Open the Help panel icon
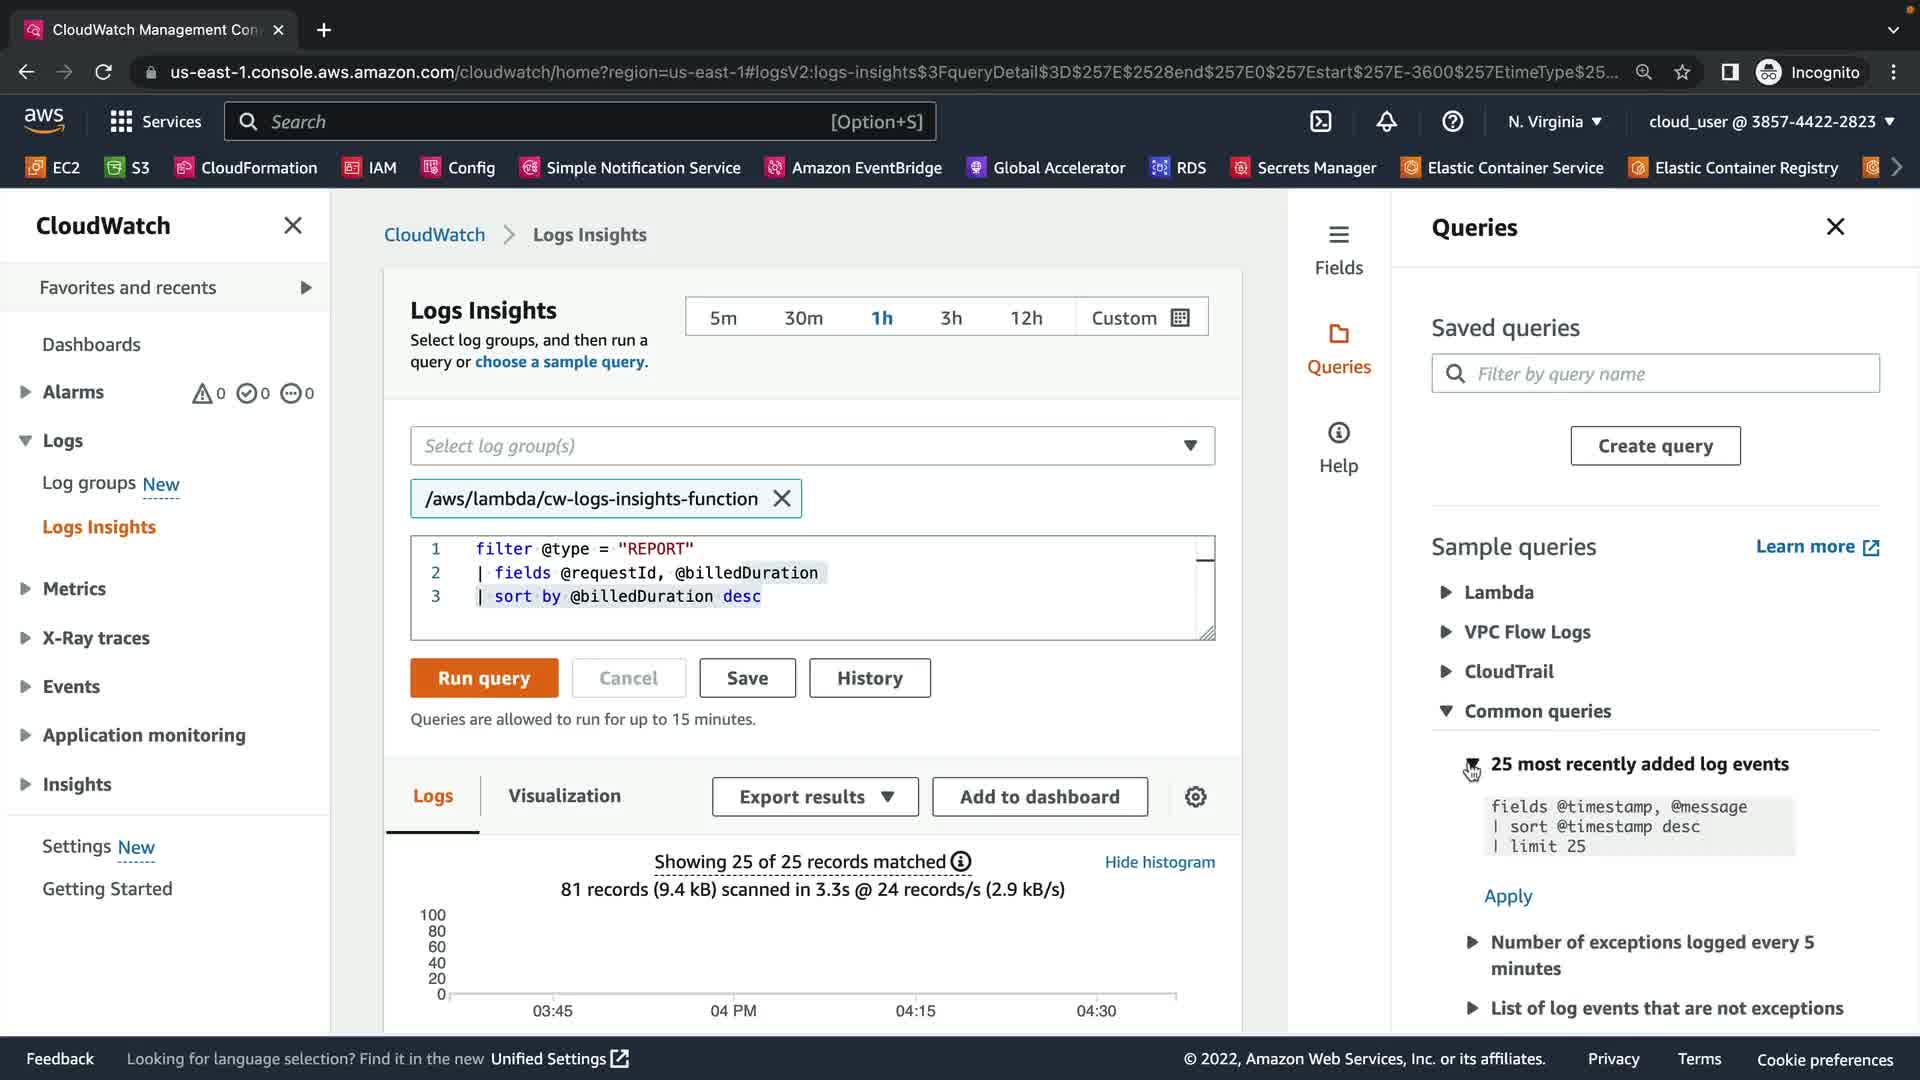Image resolution: width=1920 pixels, height=1080 pixels. [x=1338, y=447]
